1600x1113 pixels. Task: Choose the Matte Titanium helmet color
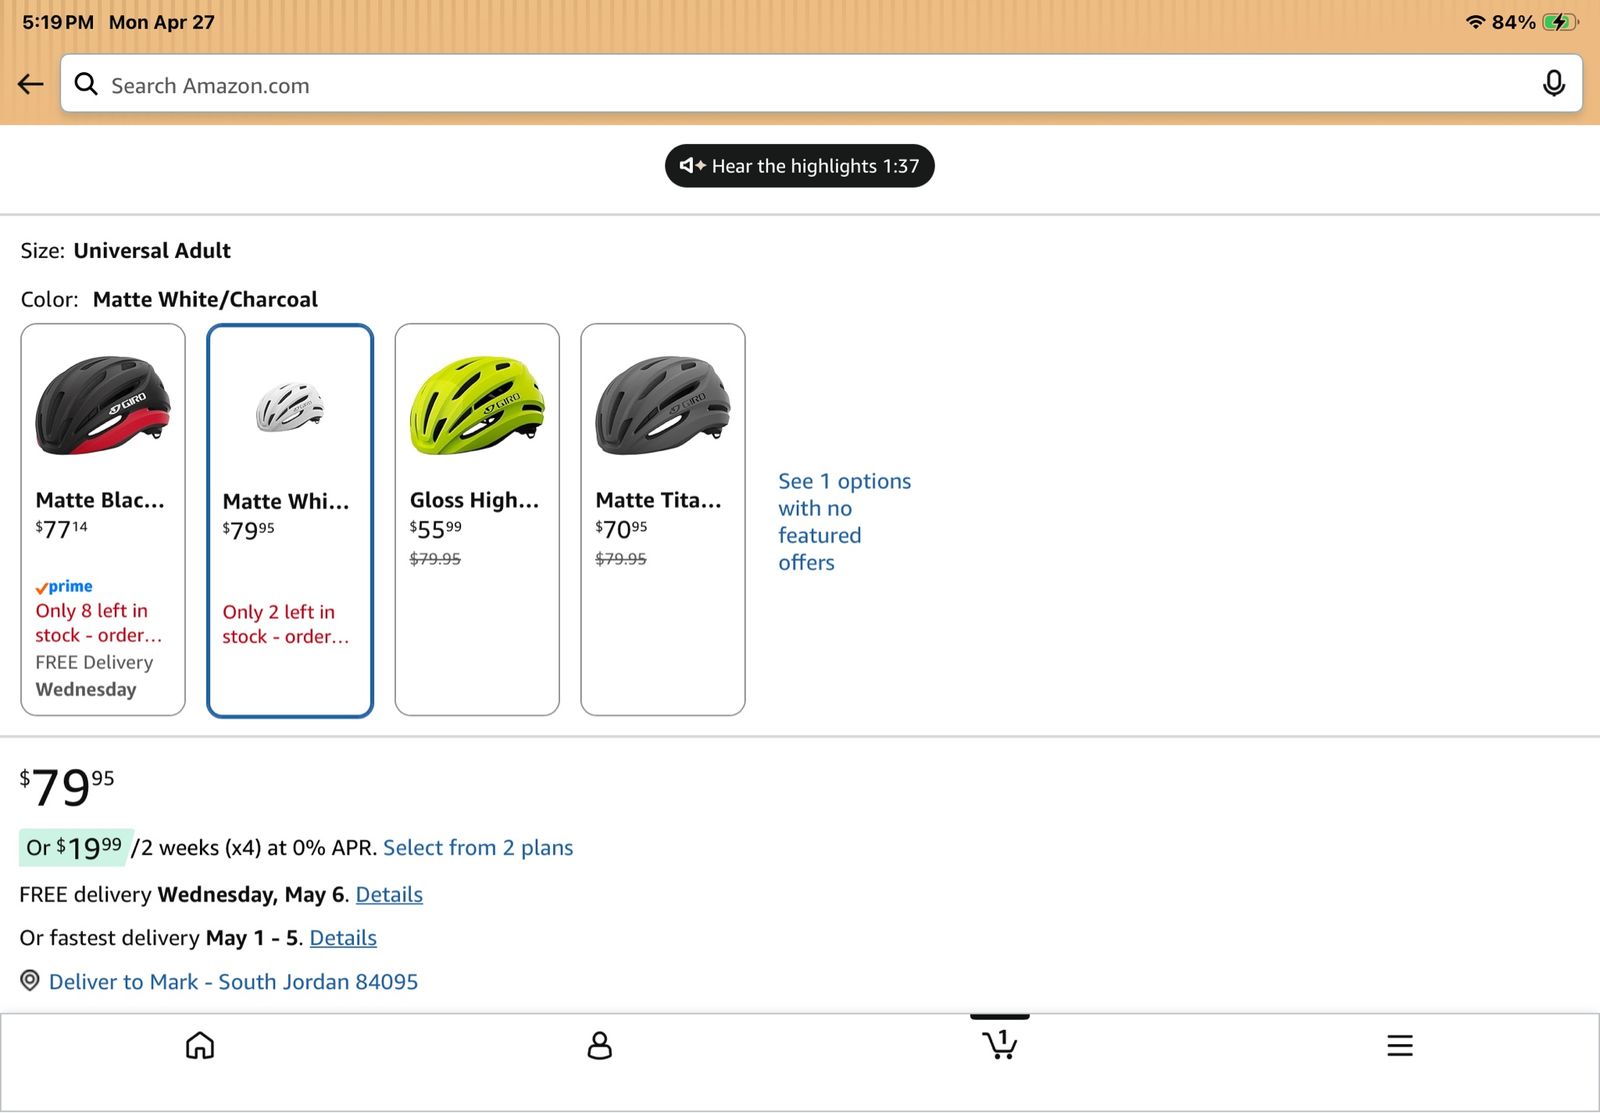pyautogui.click(x=663, y=519)
